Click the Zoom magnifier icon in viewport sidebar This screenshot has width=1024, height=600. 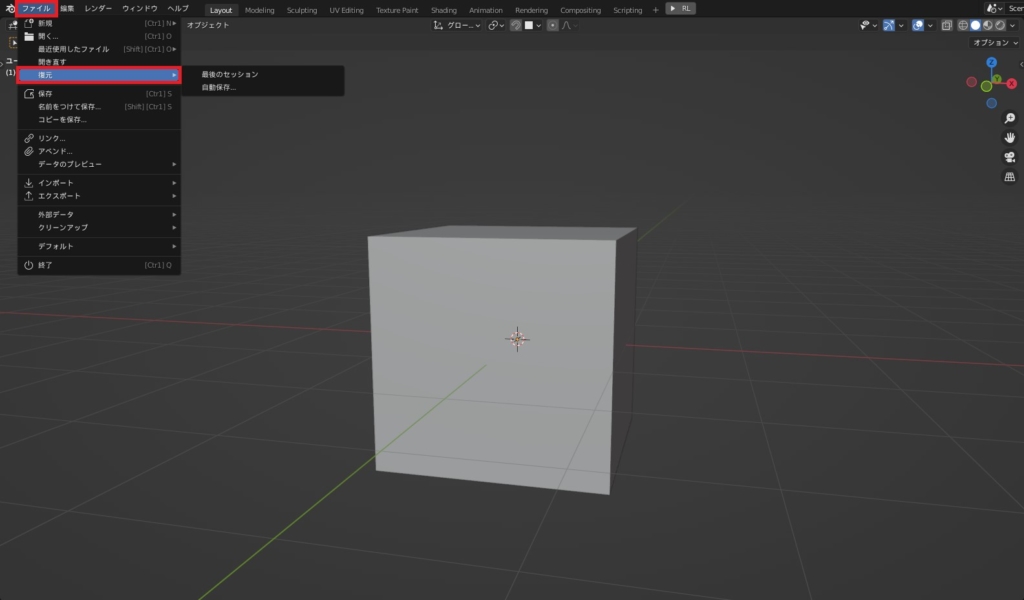[1008, 117]
